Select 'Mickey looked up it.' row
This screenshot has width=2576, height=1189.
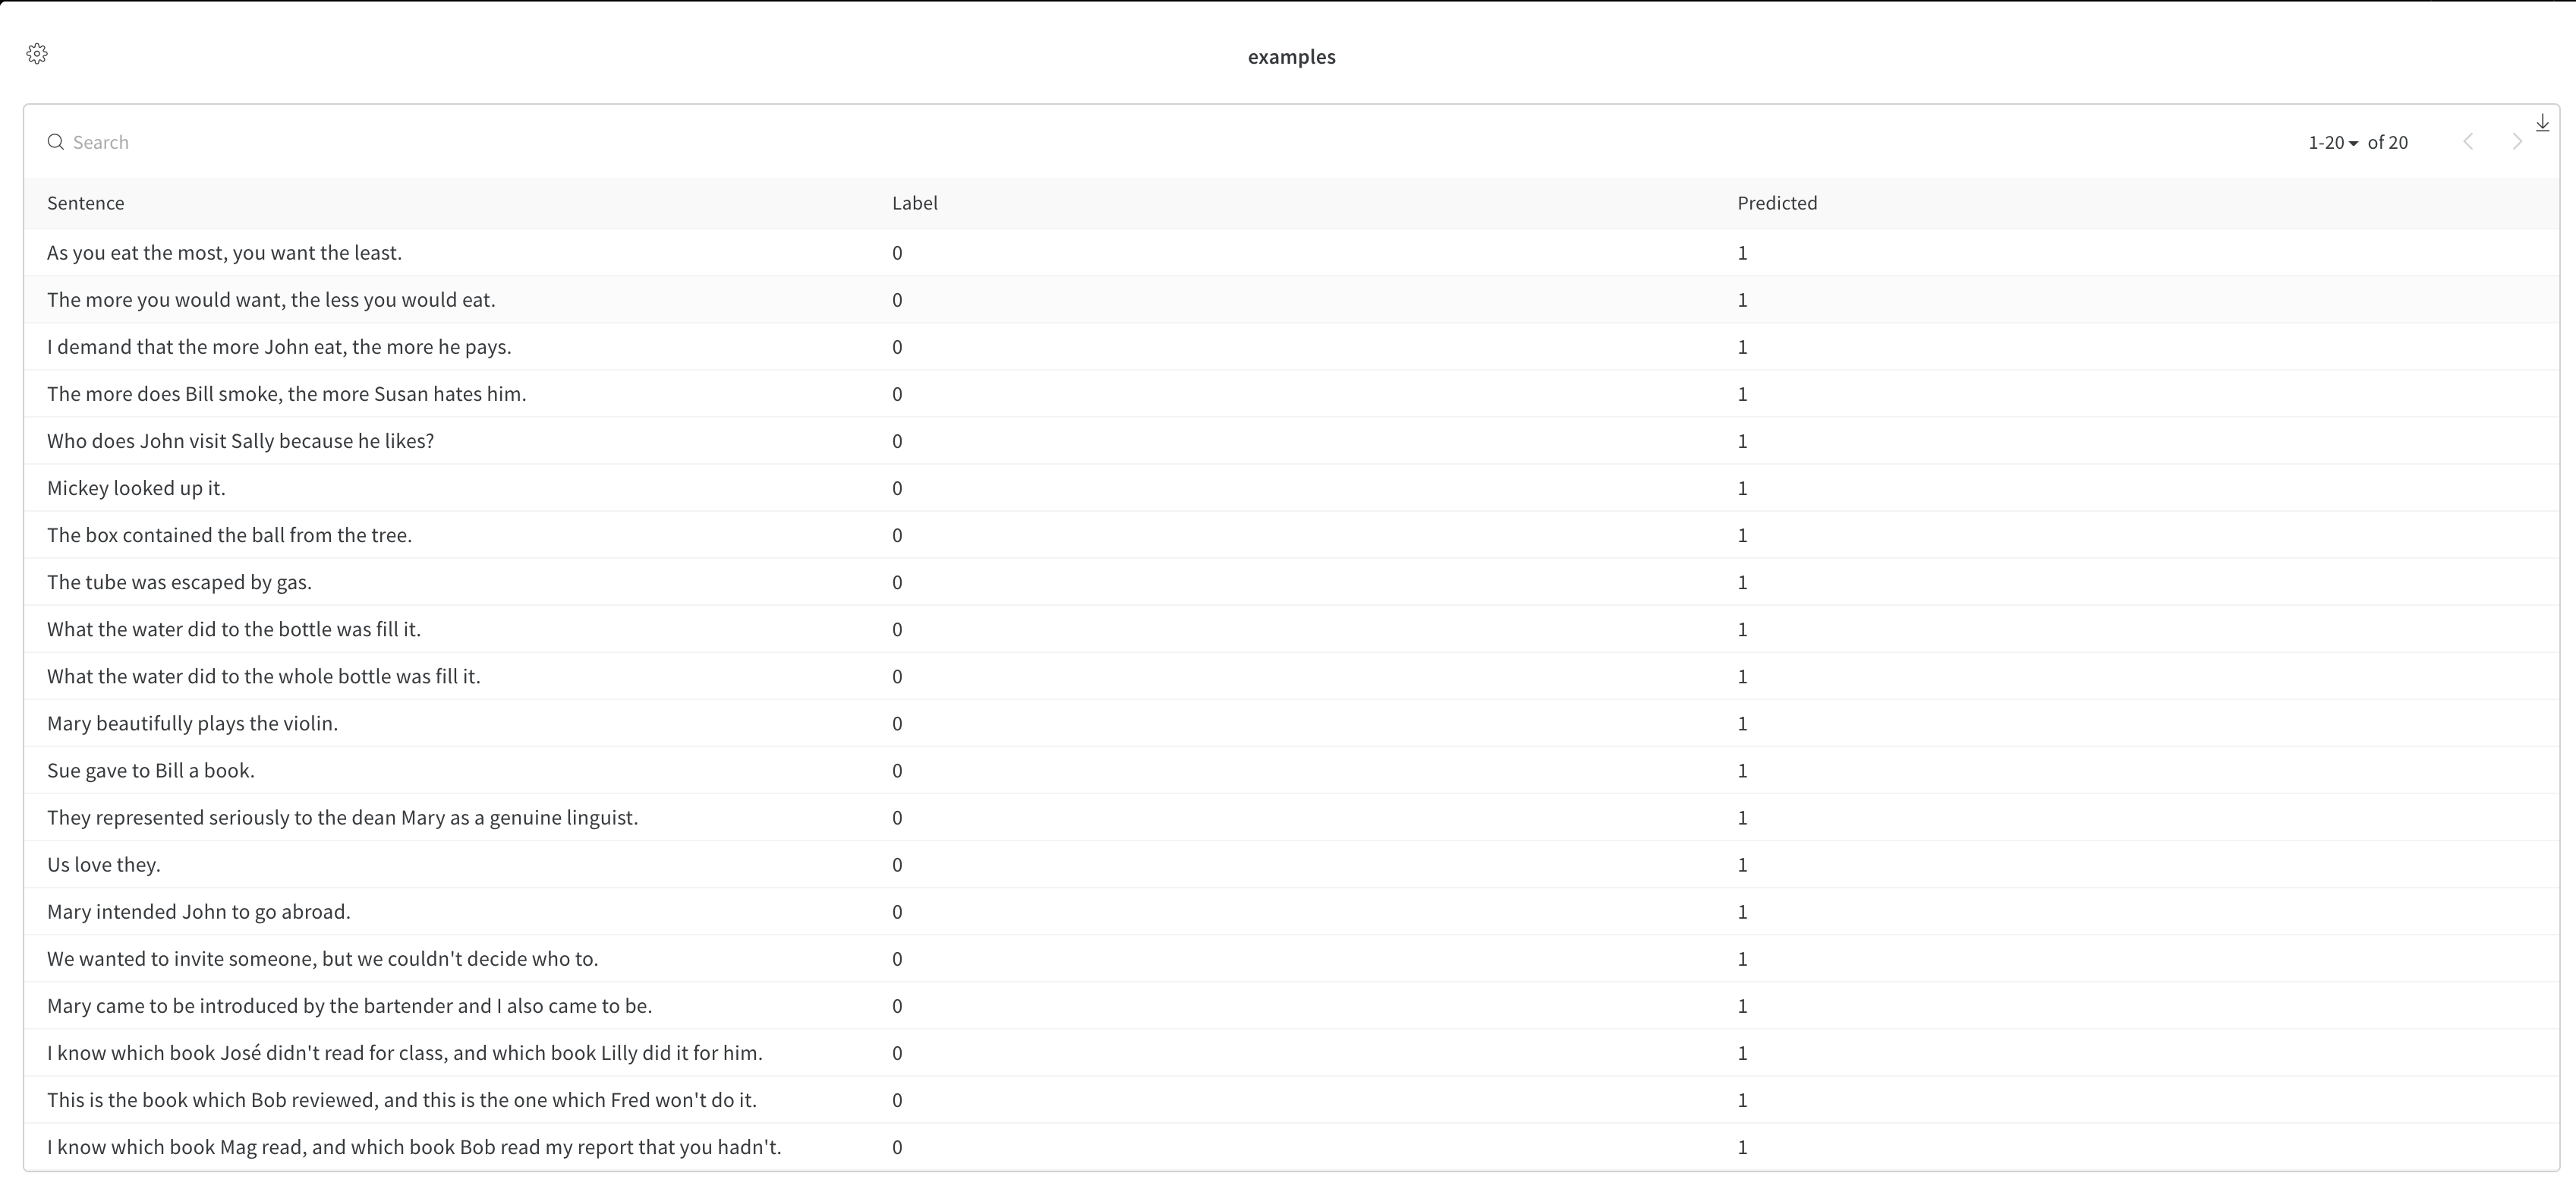tap(136, 488)
